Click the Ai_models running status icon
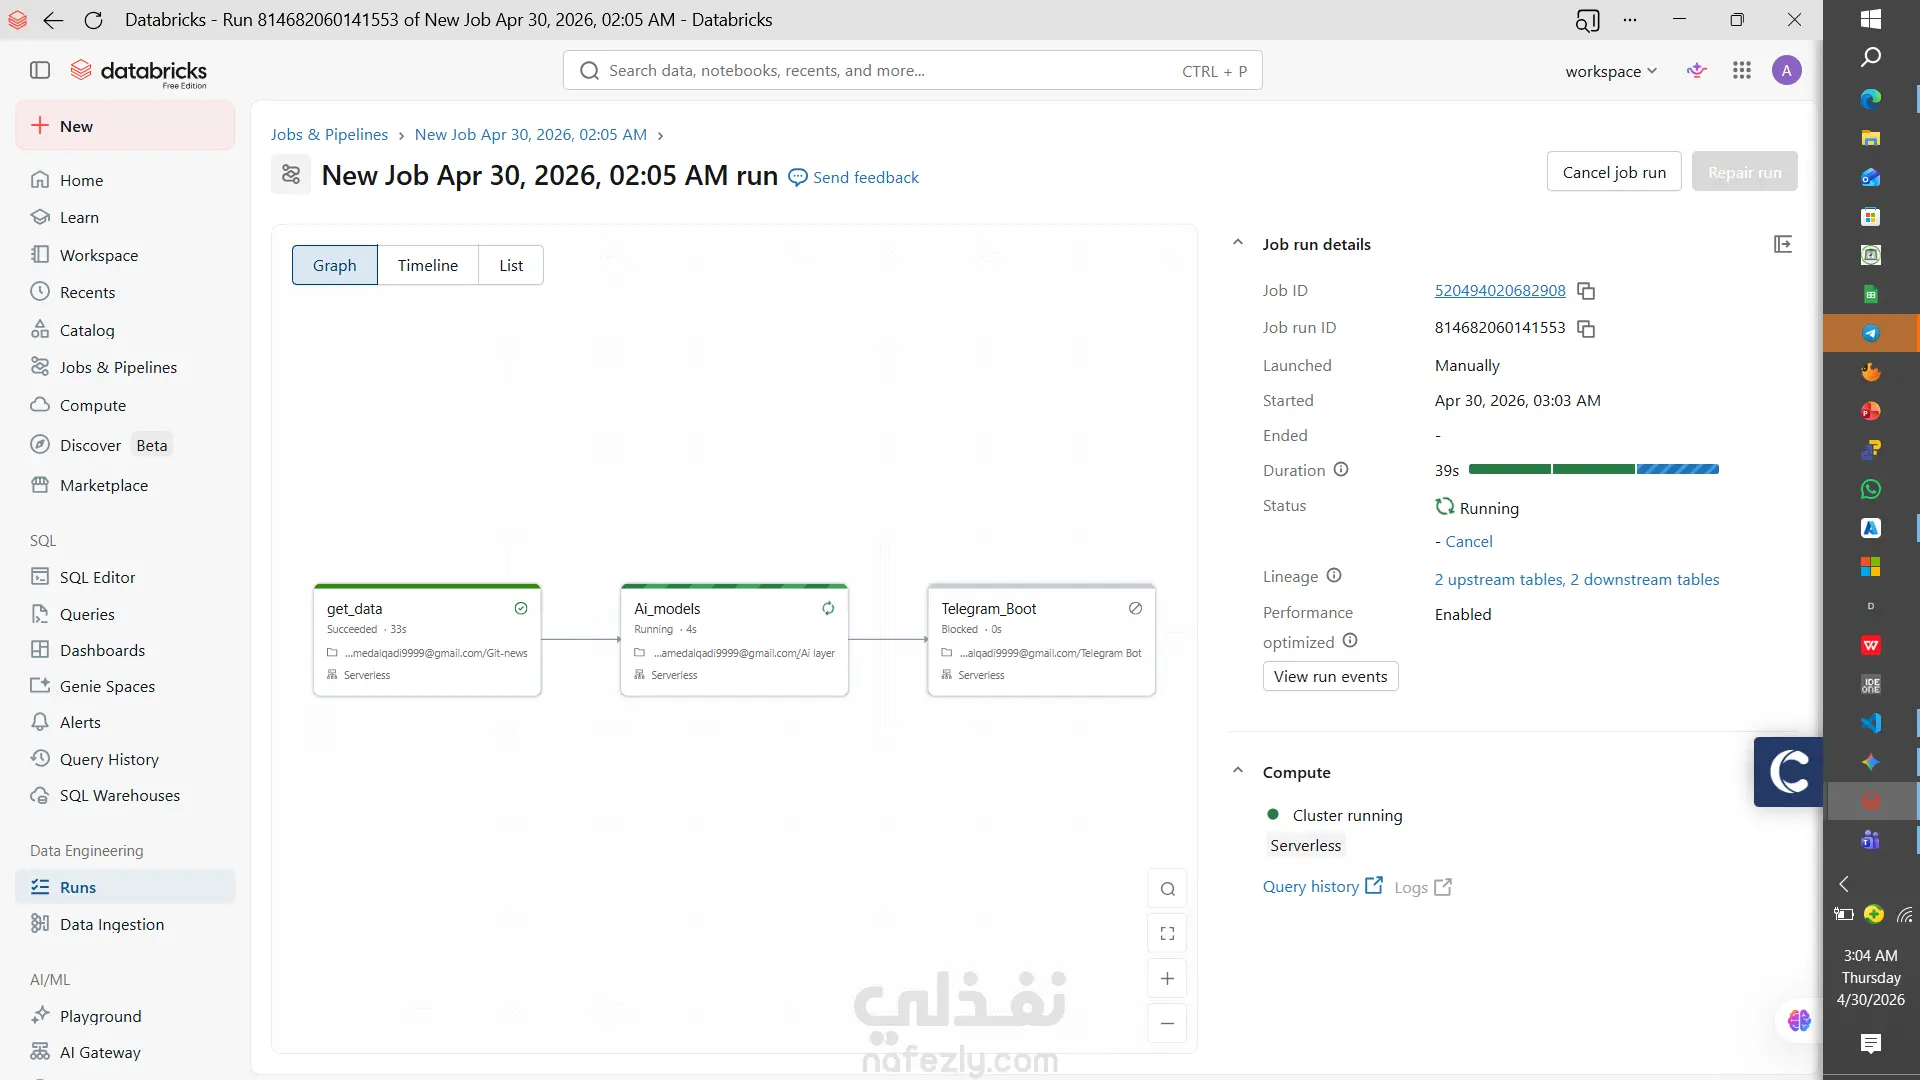 (828, 608)
